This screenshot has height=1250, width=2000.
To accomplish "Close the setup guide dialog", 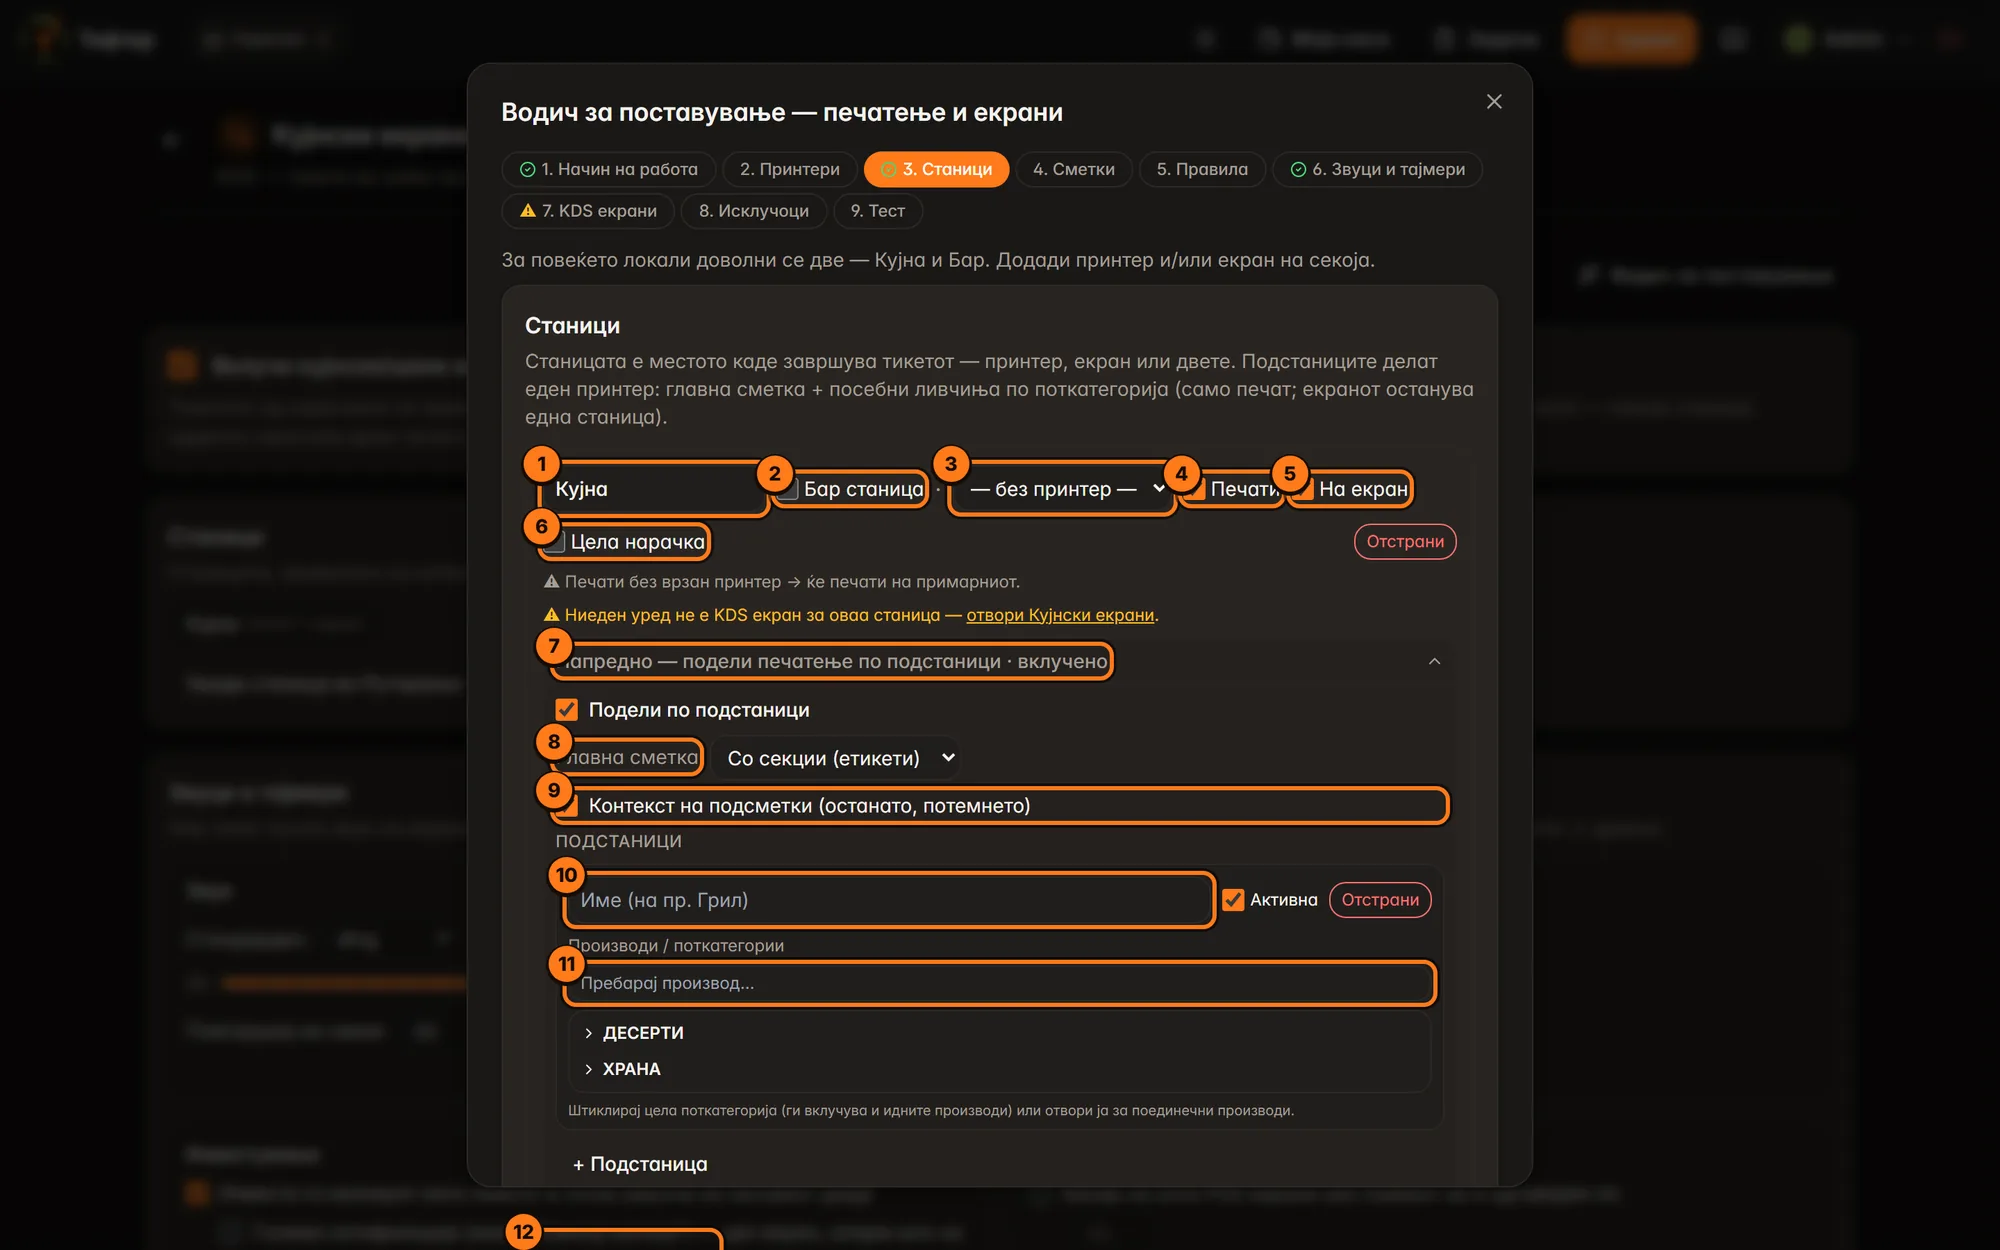I will [x=1494, y=102].
